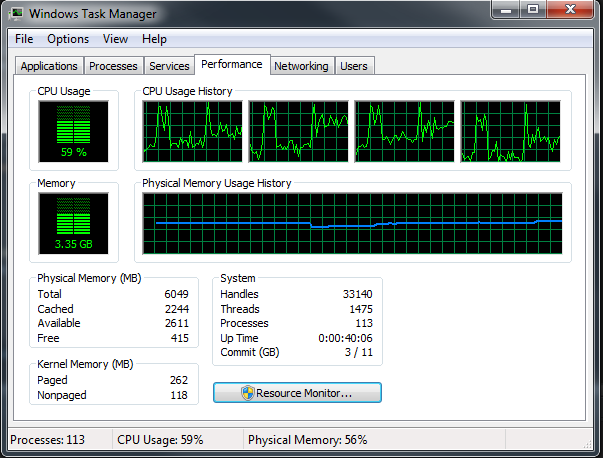
Task: Show the Users tab
Action: point(353,66)
